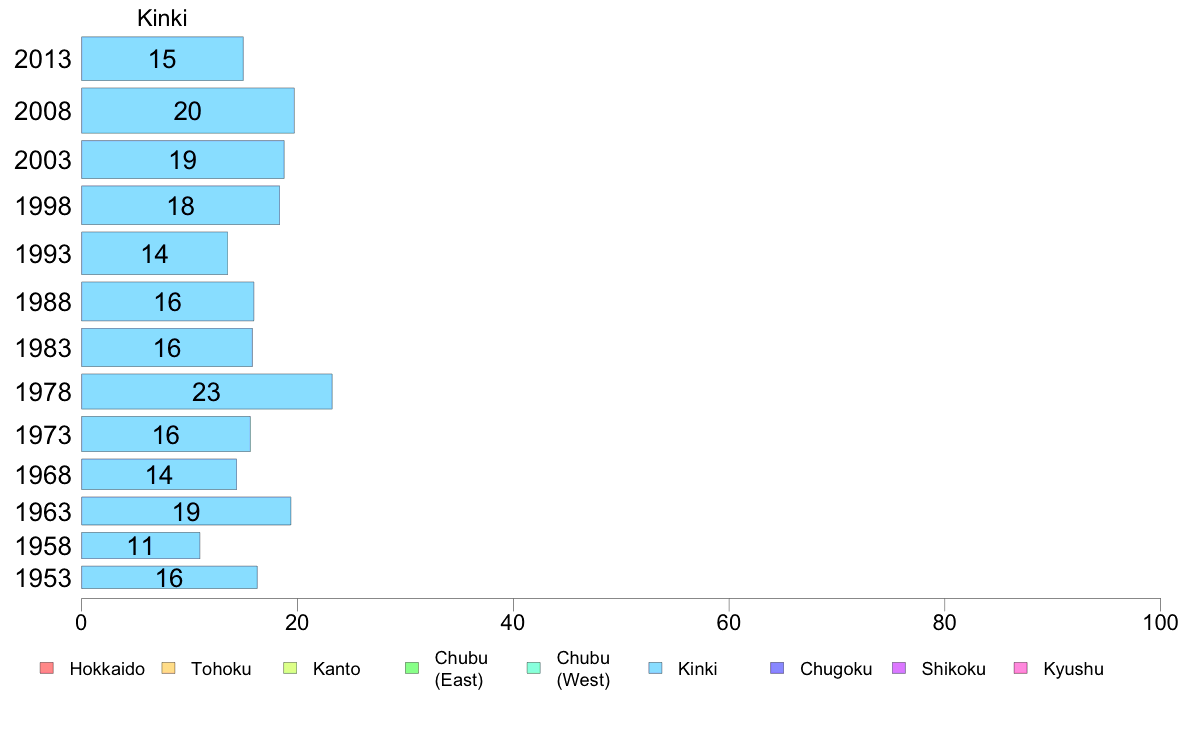Select the 2013 bar showing 15

(162, 58)
